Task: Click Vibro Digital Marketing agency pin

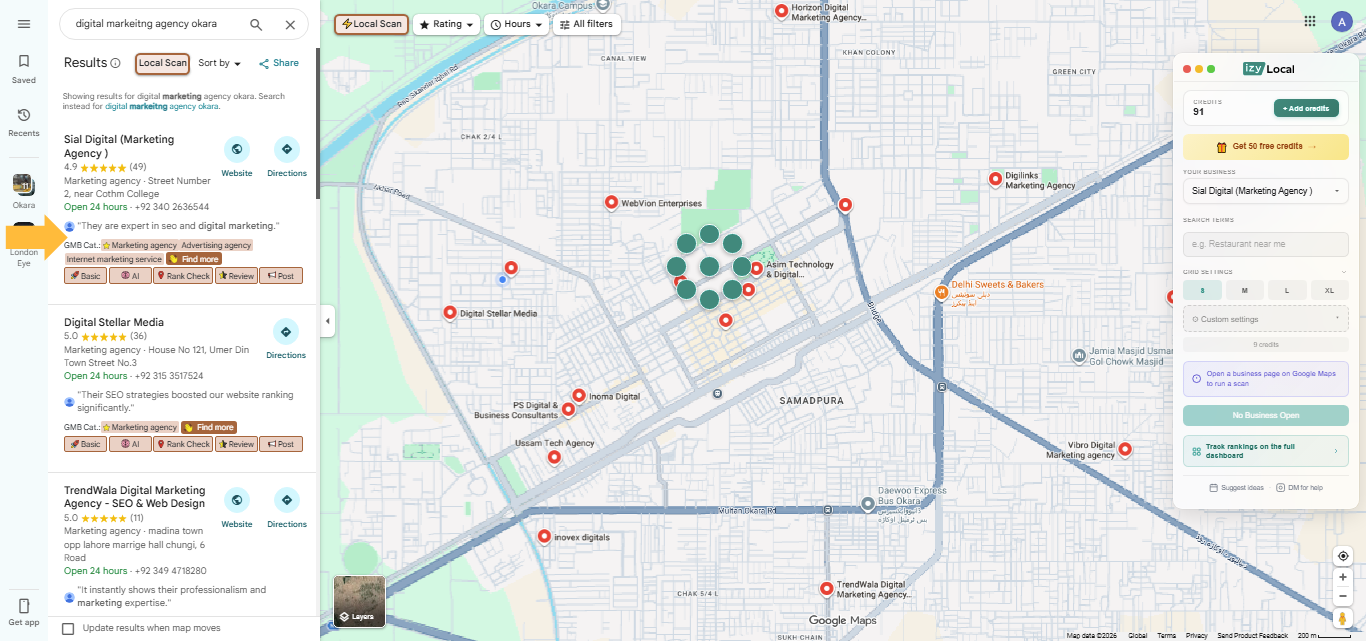Action: tap(1125, 449)
